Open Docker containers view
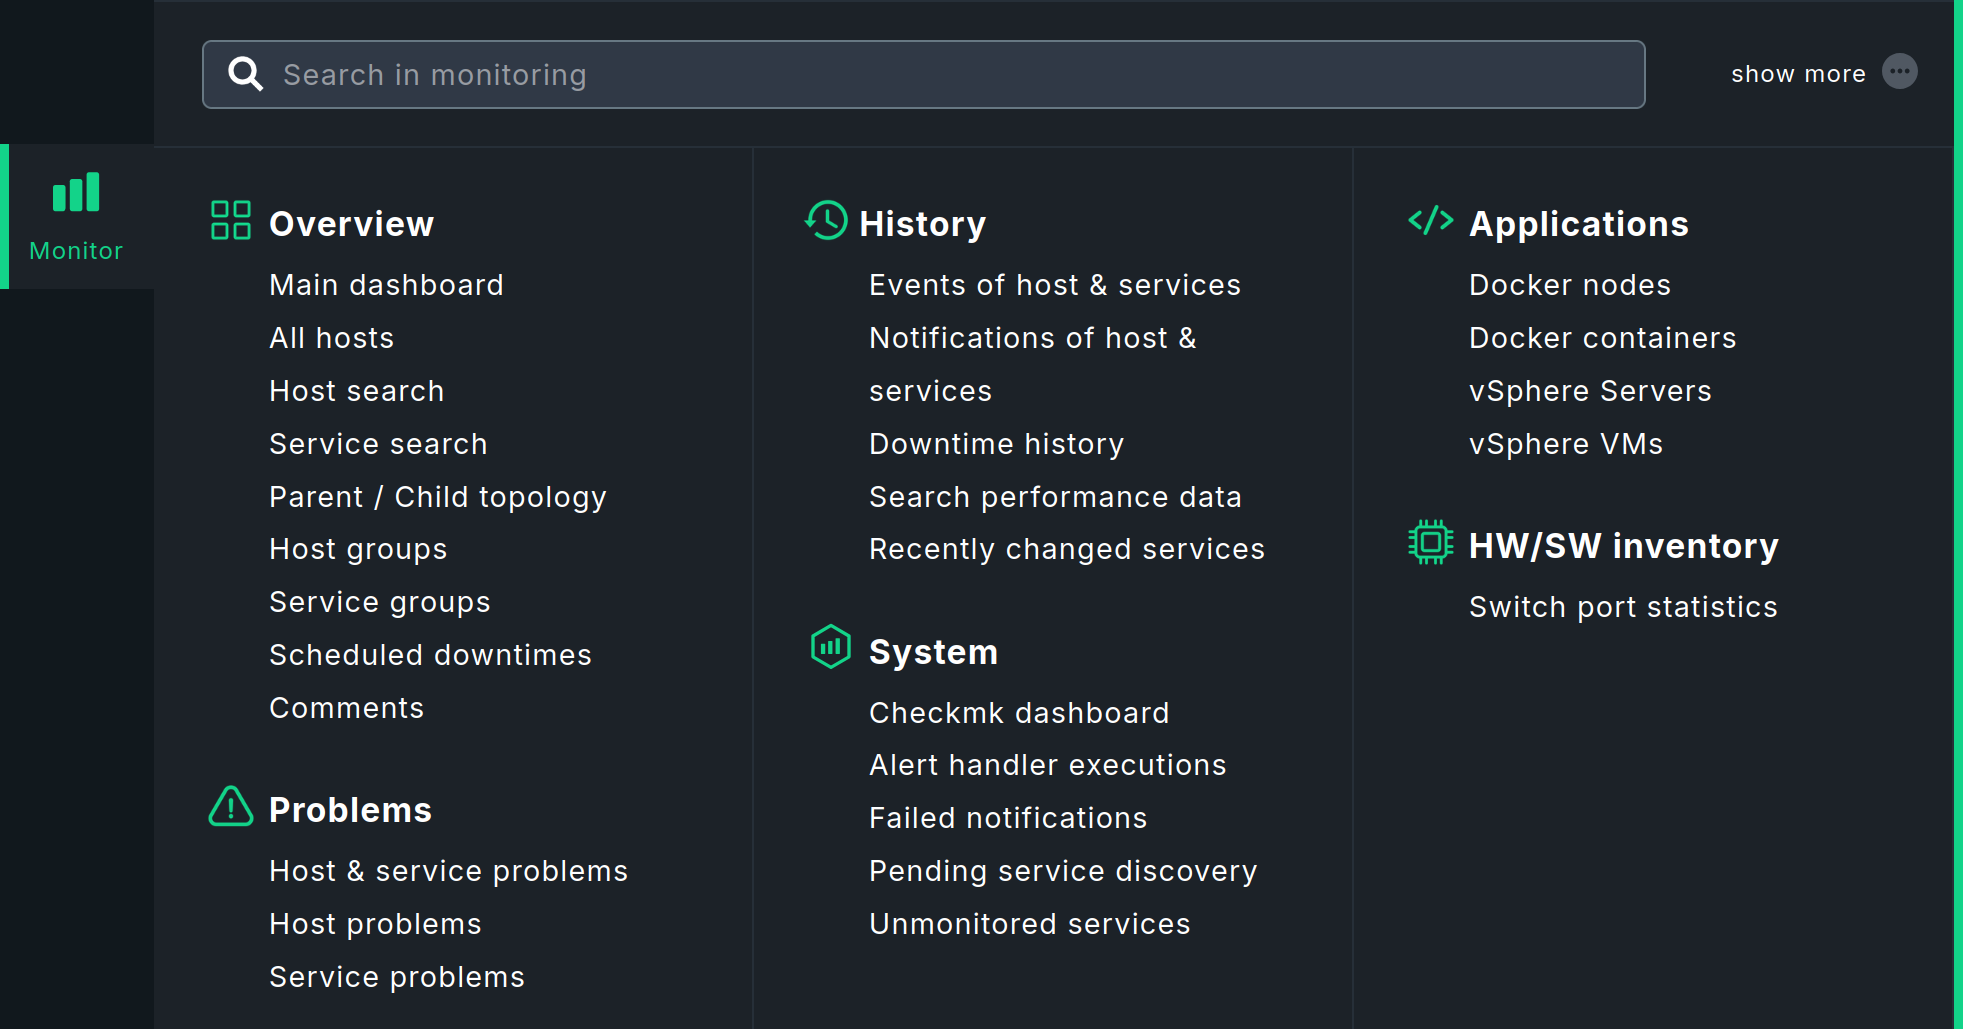The width and height of the screenshot is (1963, 1029). [1602, 337]
